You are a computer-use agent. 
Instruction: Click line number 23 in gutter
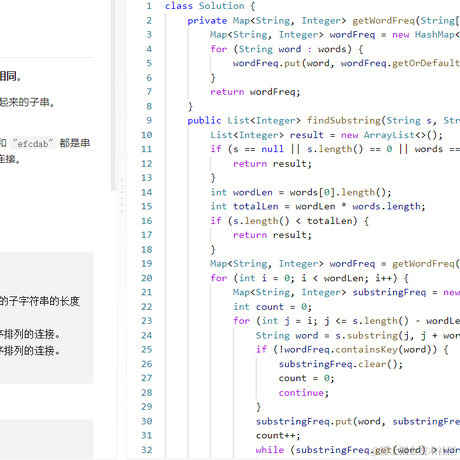tap(147, 321)
